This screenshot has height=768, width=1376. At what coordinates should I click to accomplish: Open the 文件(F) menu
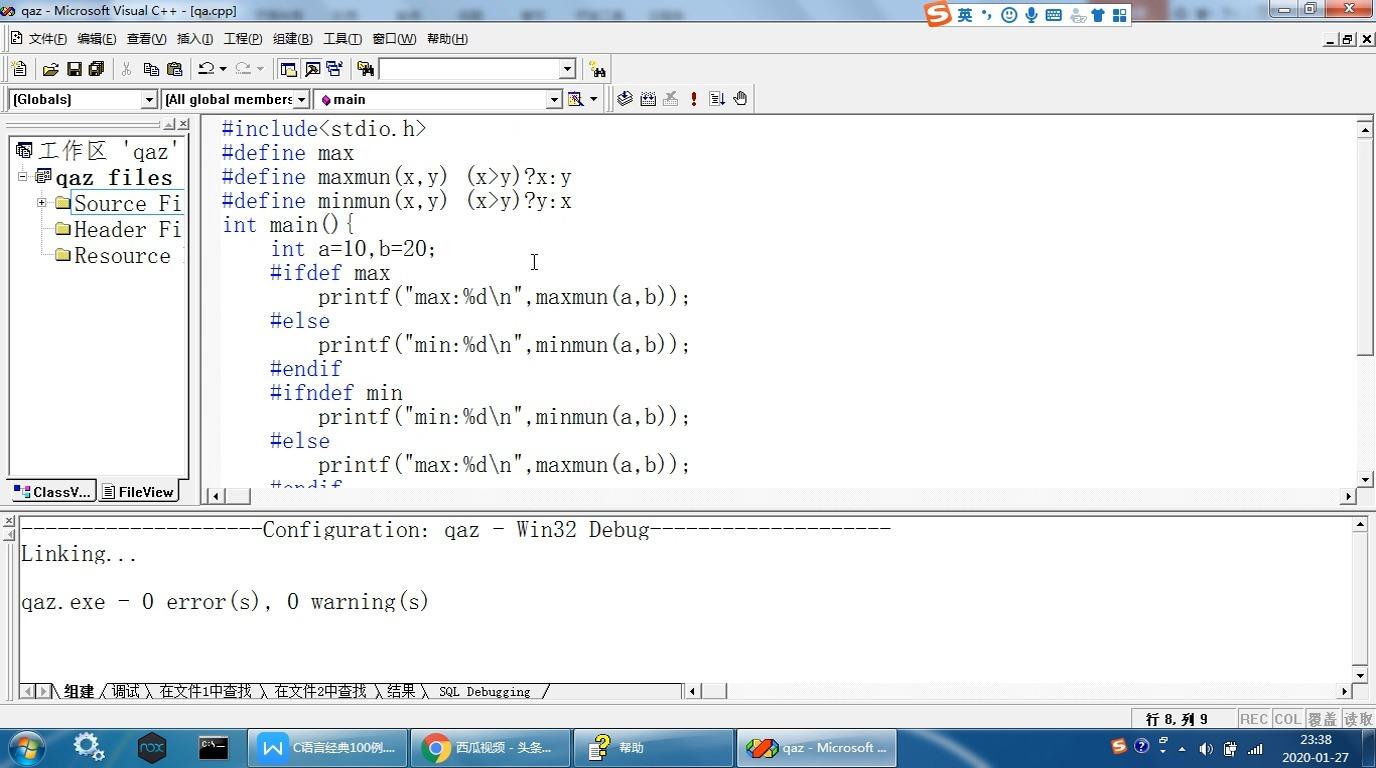[x=48, y=39]
